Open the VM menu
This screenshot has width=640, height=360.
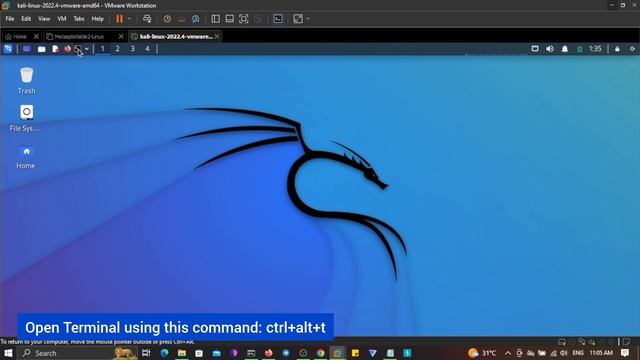pyautogui.click(x=62, y=19)
